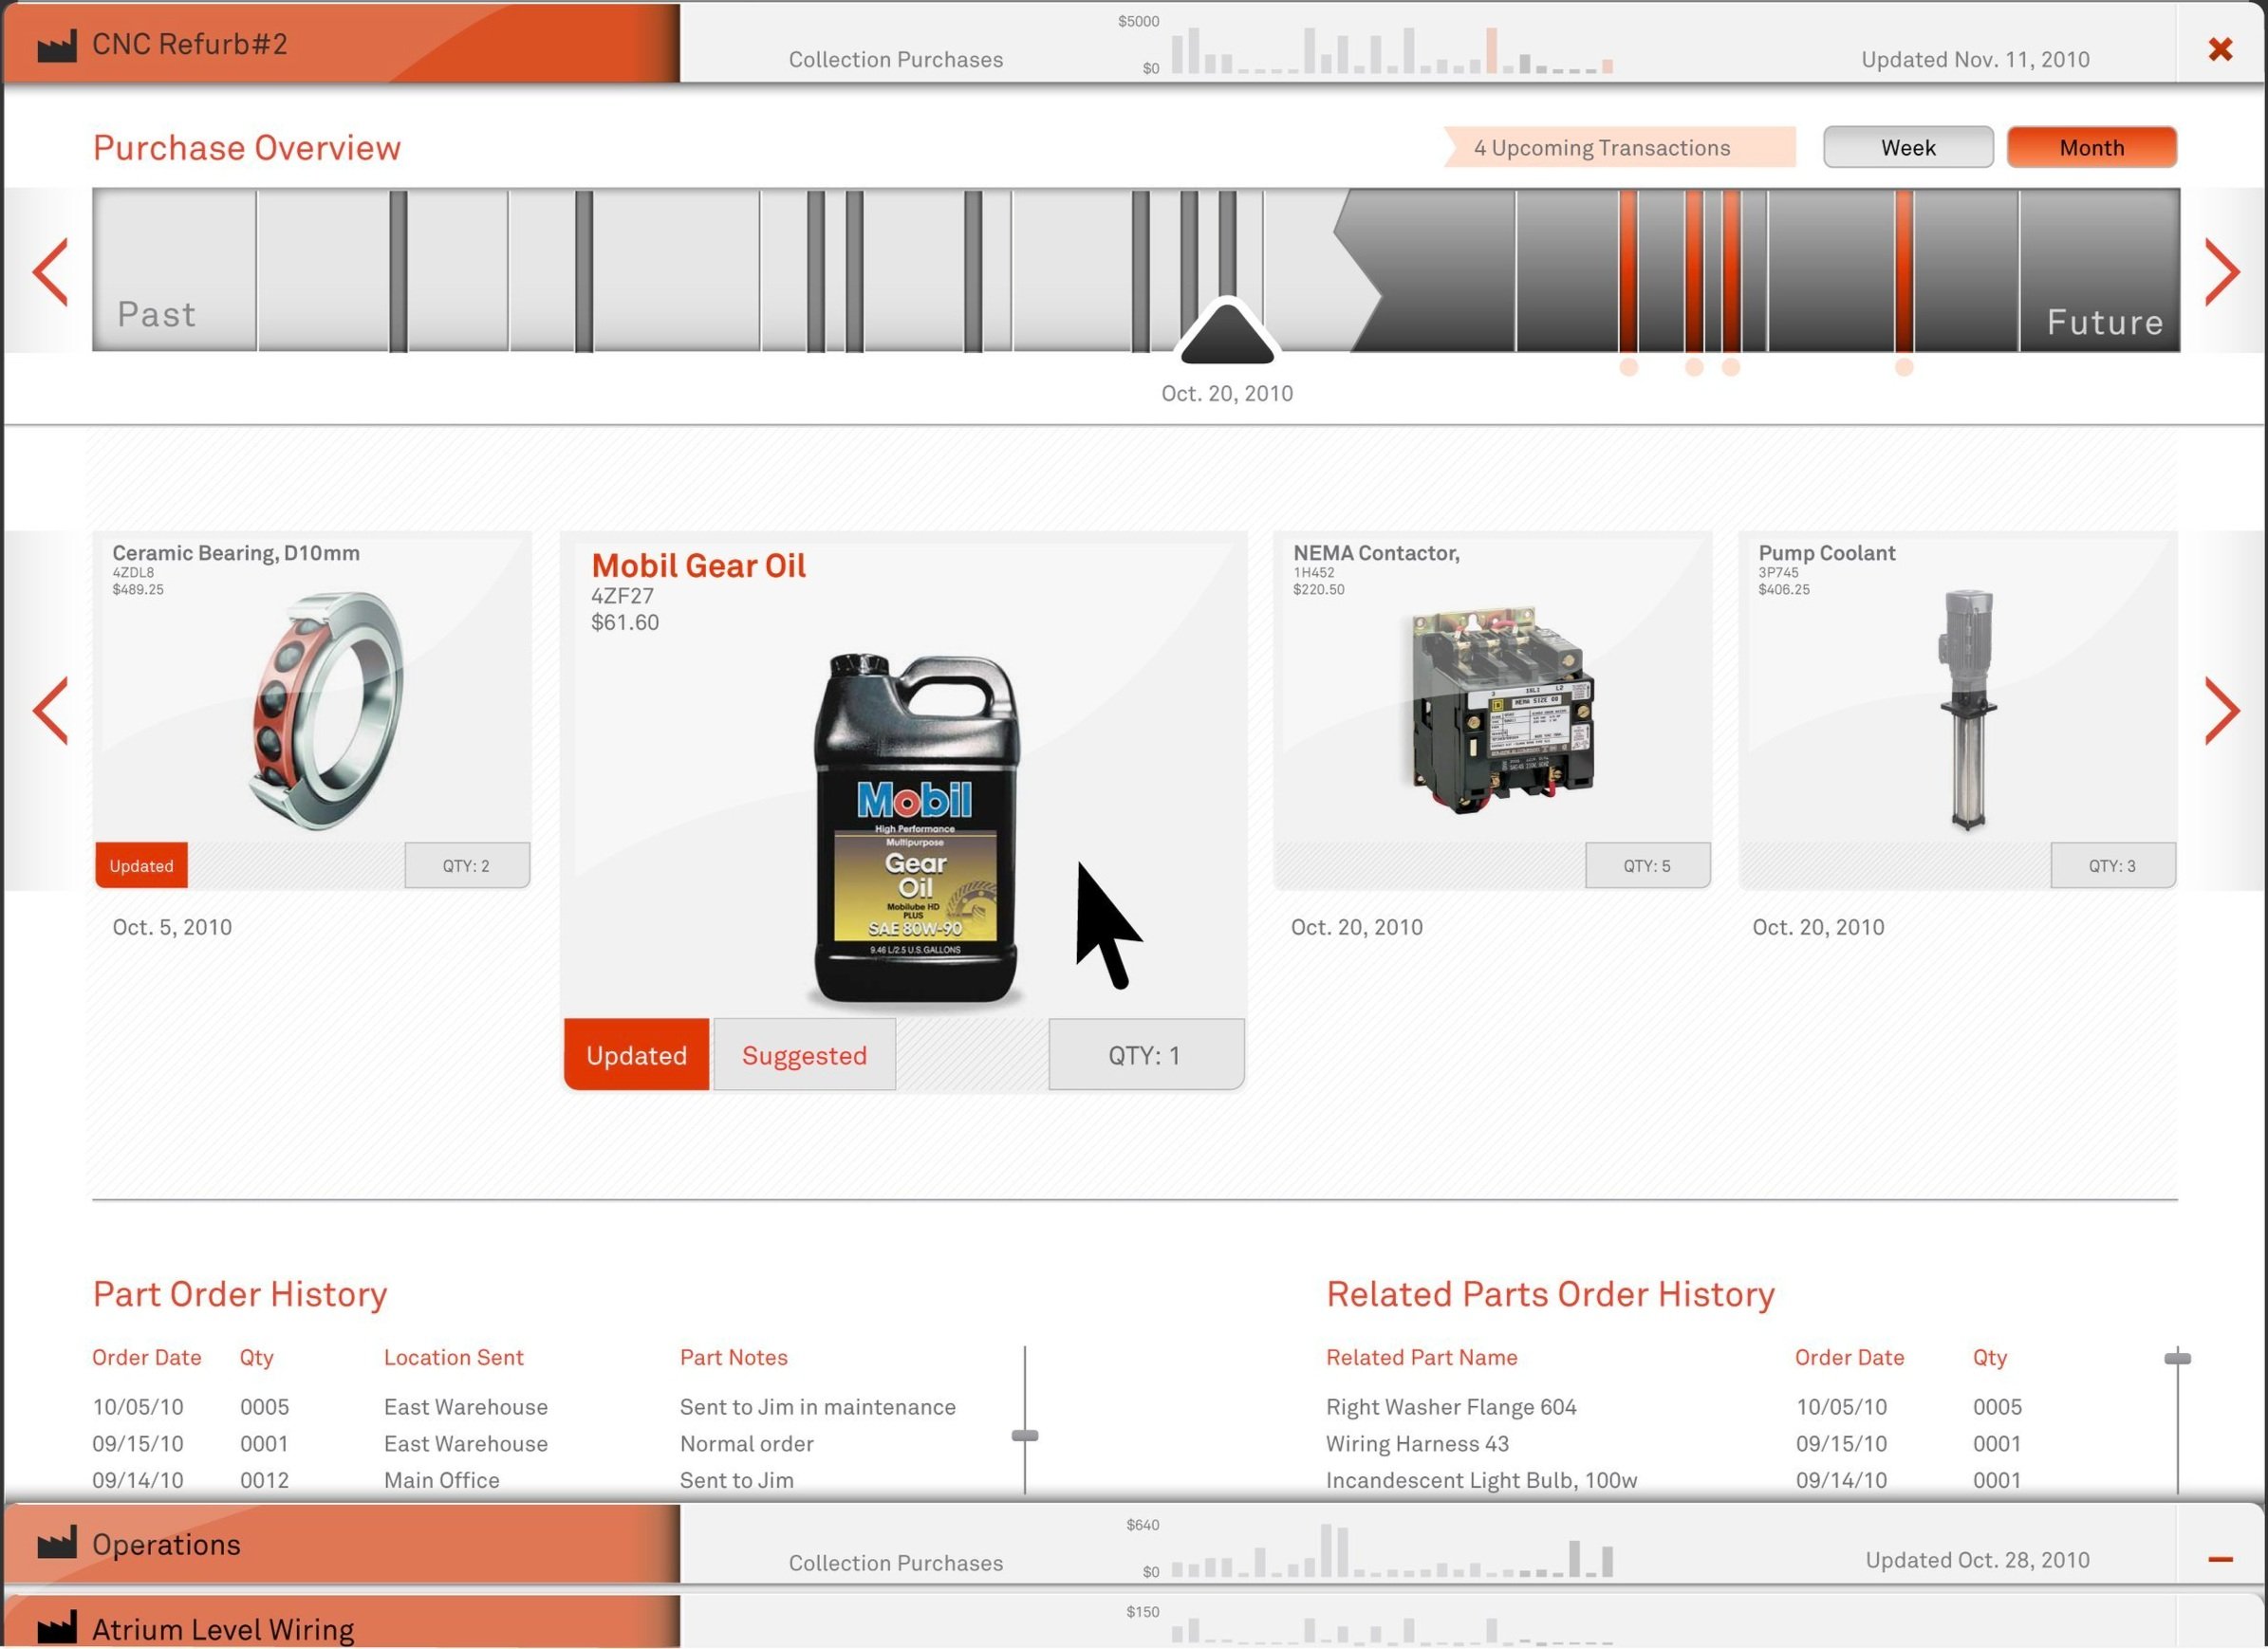
Task: Click QTY: 1 on Mobil Gear Oil
Action: click(1146, 1055)
